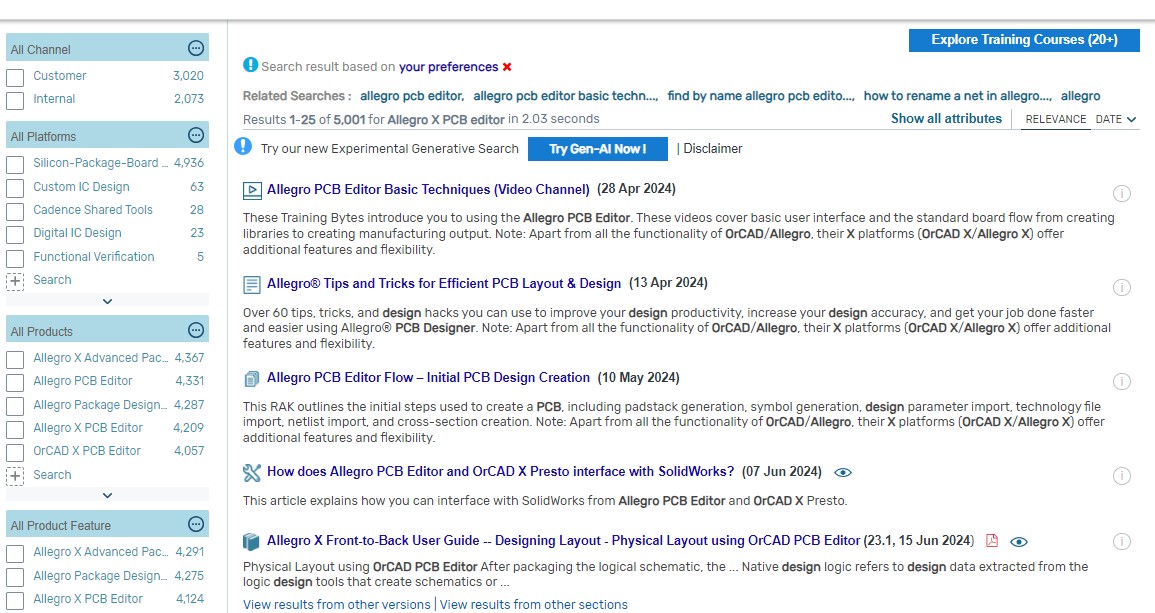Image resolution: width=1155 pixels, height=613 pixels.
Task: Check the Silicon-Package-Board platform checkbox
Action: click(x=15, y=162)
